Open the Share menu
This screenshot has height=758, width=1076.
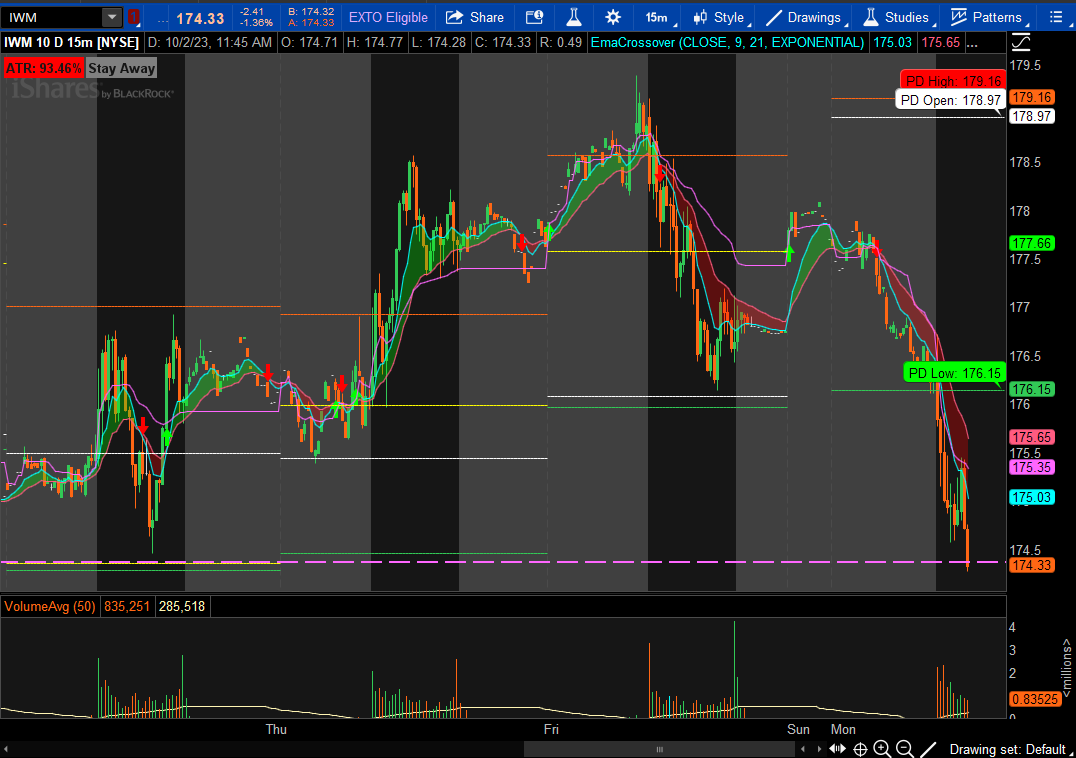tap(475, 17)
